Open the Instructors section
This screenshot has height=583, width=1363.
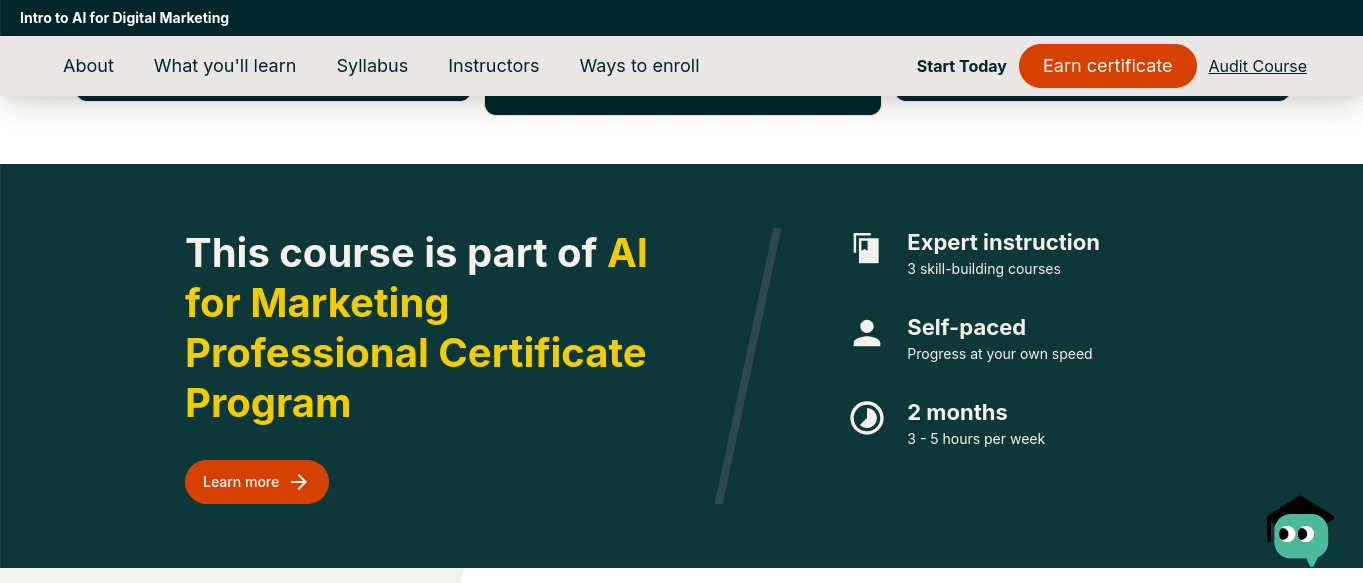pyautogui.click(x=493, y=66)
